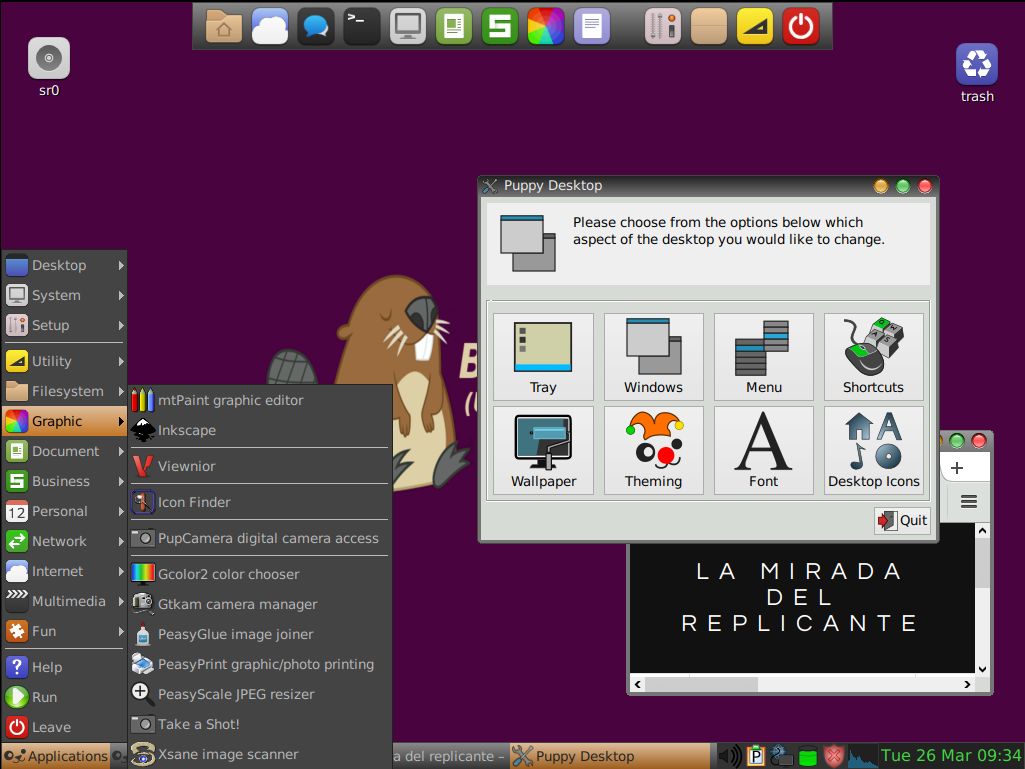
Task: Choose the Menu option in Puppy Desktop
Action: pyautogui.click(x=764, y=356)
